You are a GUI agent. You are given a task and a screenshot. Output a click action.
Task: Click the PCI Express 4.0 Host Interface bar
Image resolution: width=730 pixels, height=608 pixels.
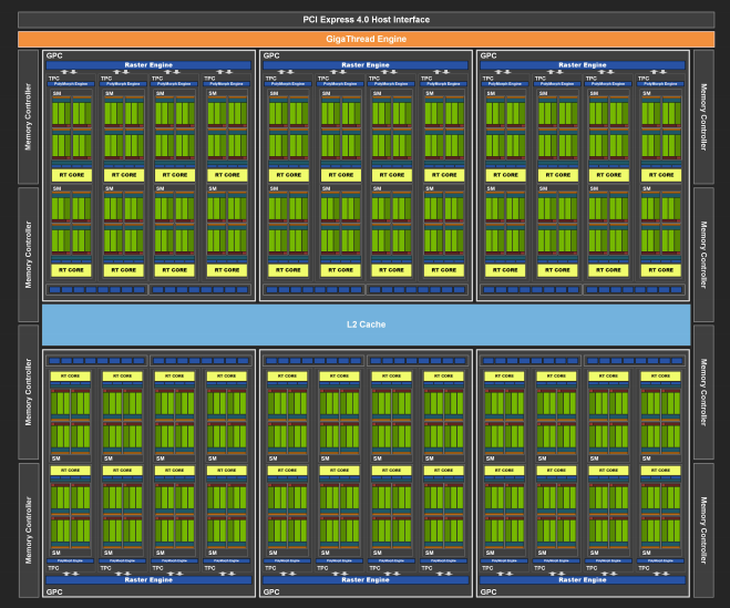tap(365, 19)
